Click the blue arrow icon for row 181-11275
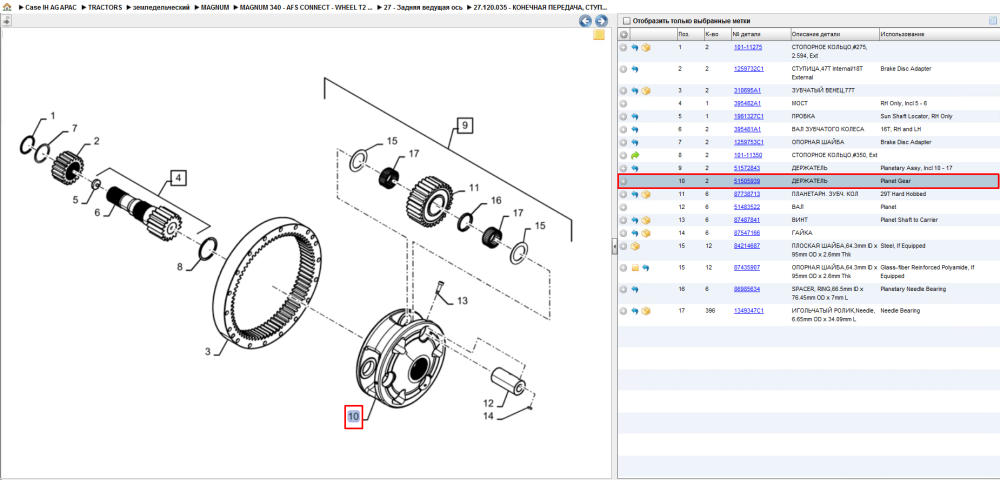This screenshot has height=480, width=1000. click(x=635, y=47)
